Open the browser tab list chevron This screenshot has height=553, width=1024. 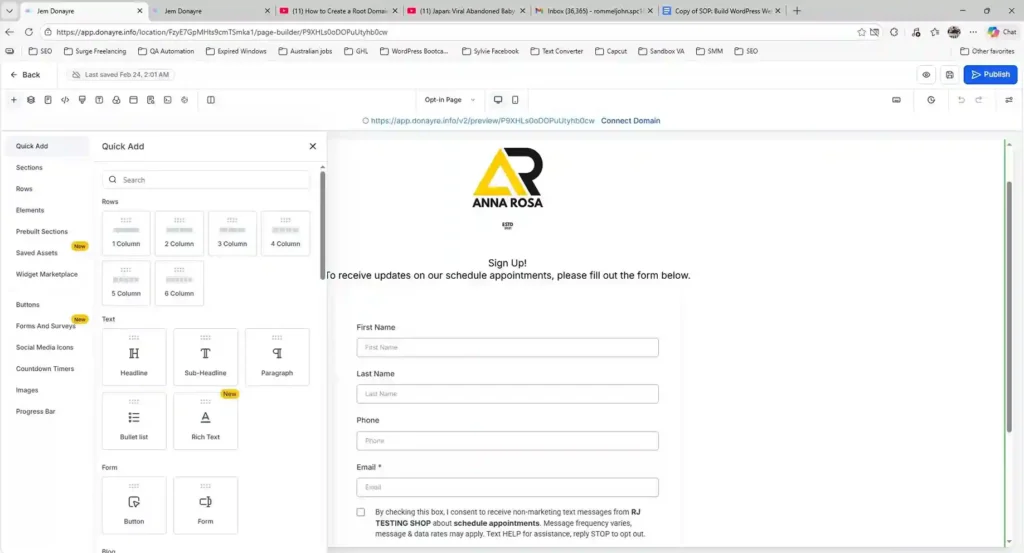pyautogui.click(x=9, y=11)
